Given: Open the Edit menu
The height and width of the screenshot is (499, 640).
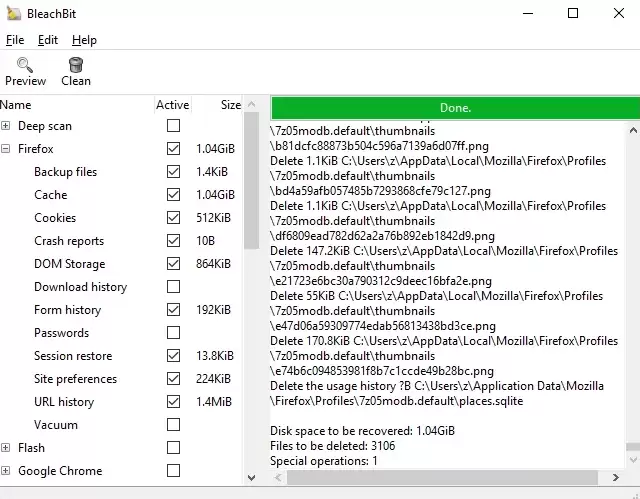Looking at the screenshot, I should 48,40.
